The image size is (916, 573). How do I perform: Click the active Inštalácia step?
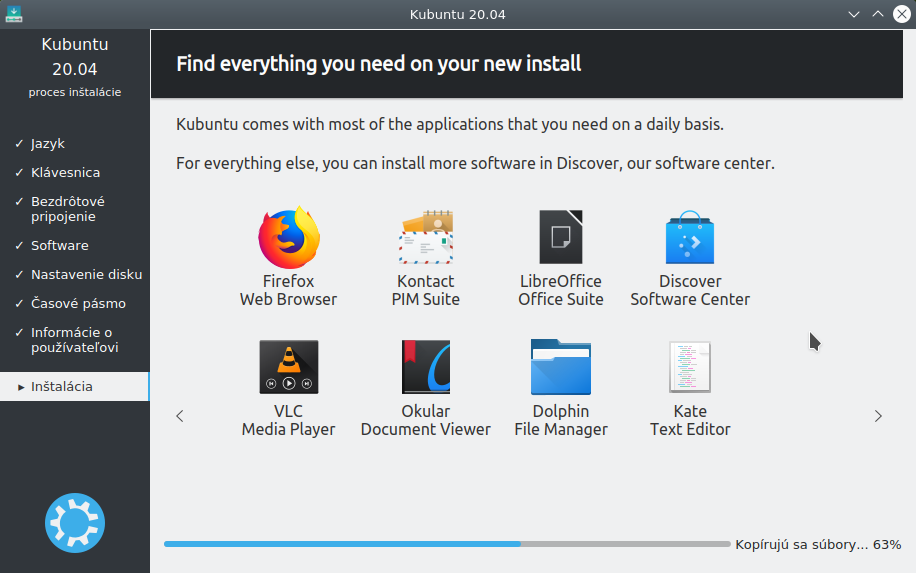point(75,387)
